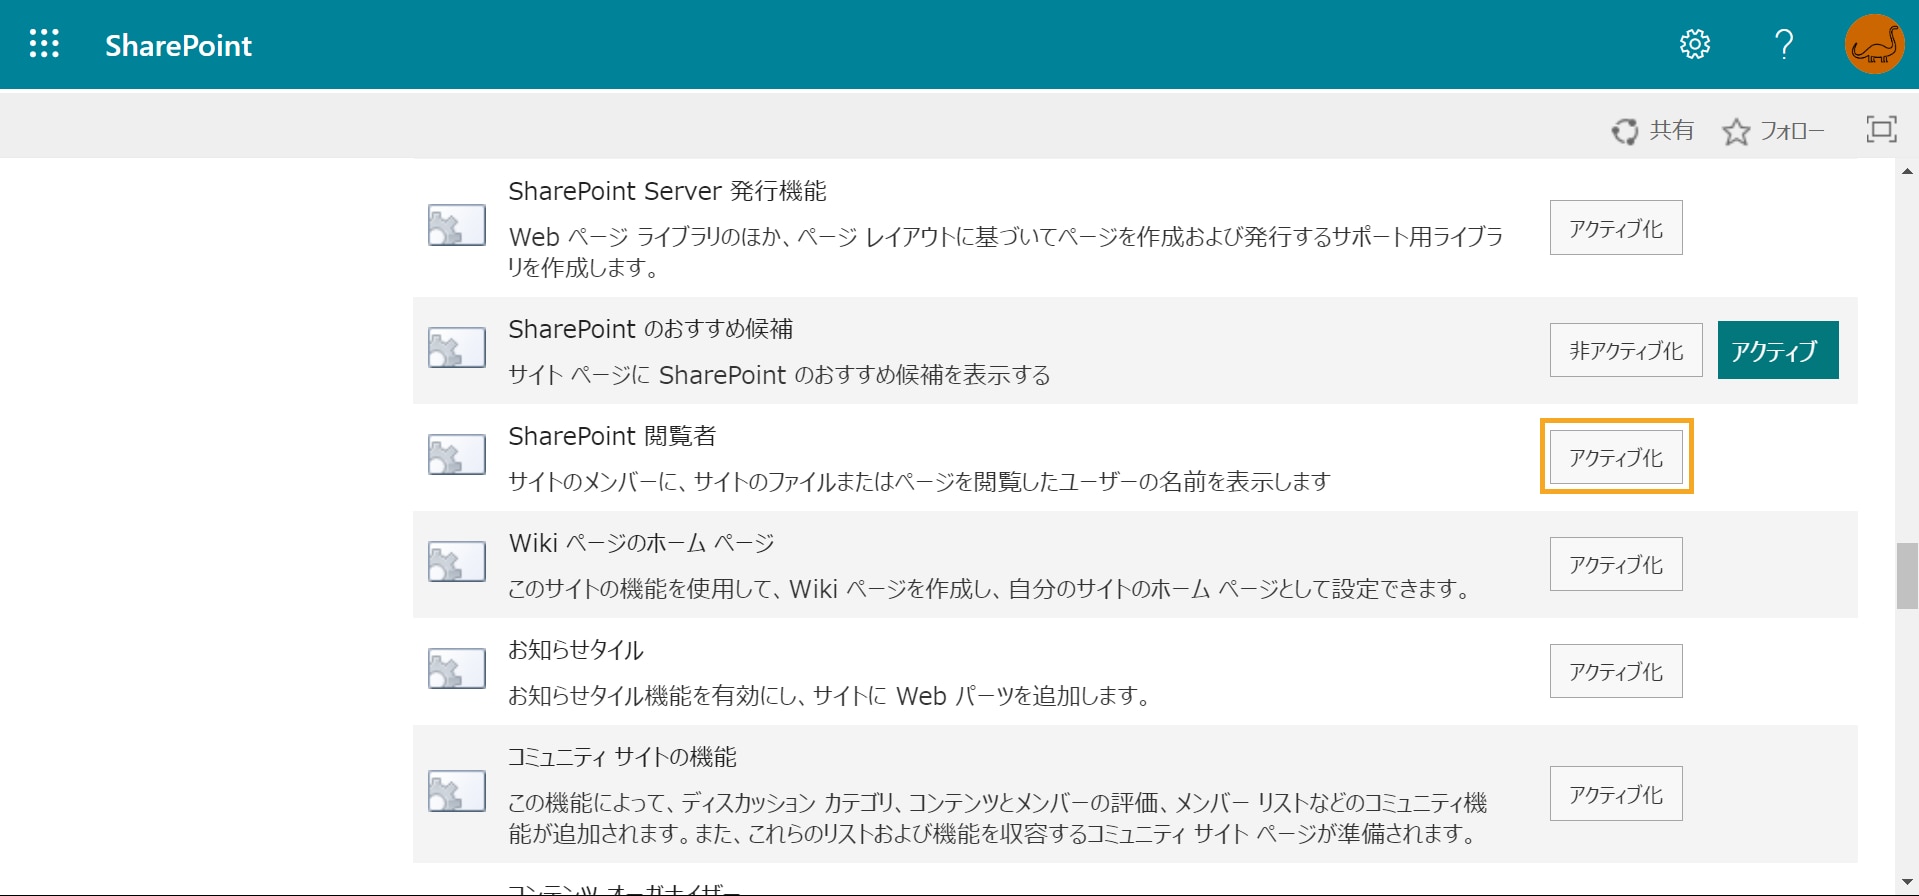The height and width of the screenshot is (896, 1919).
Task: Open the settings gear icon
Action: [1695, 44]
